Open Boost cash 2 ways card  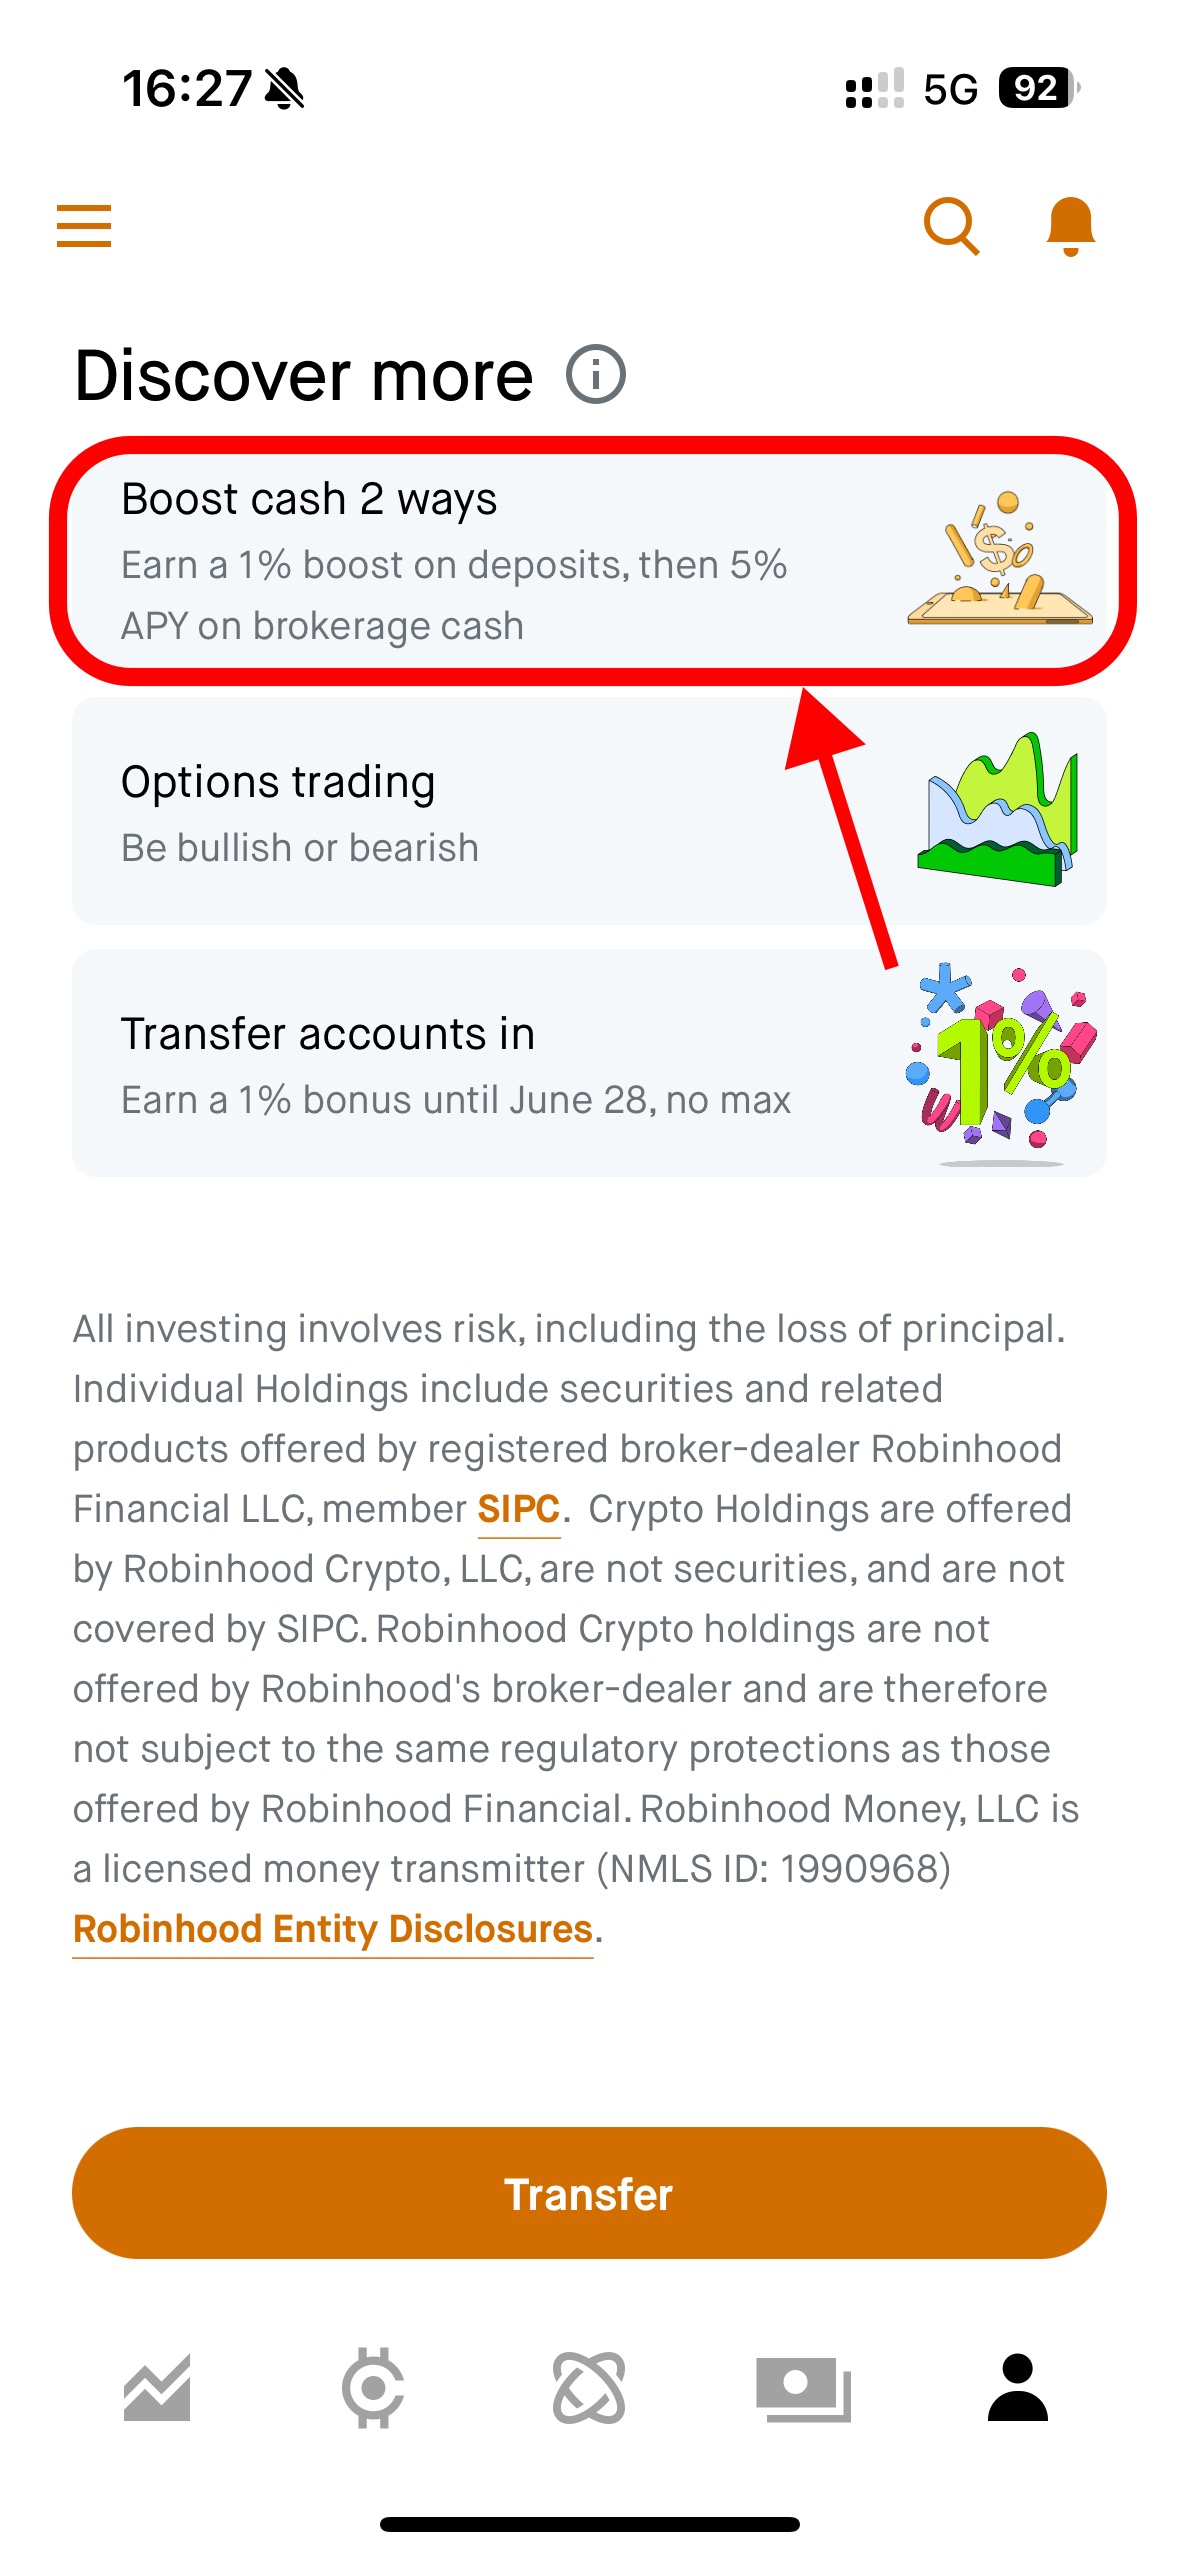(x=590, y=561)
